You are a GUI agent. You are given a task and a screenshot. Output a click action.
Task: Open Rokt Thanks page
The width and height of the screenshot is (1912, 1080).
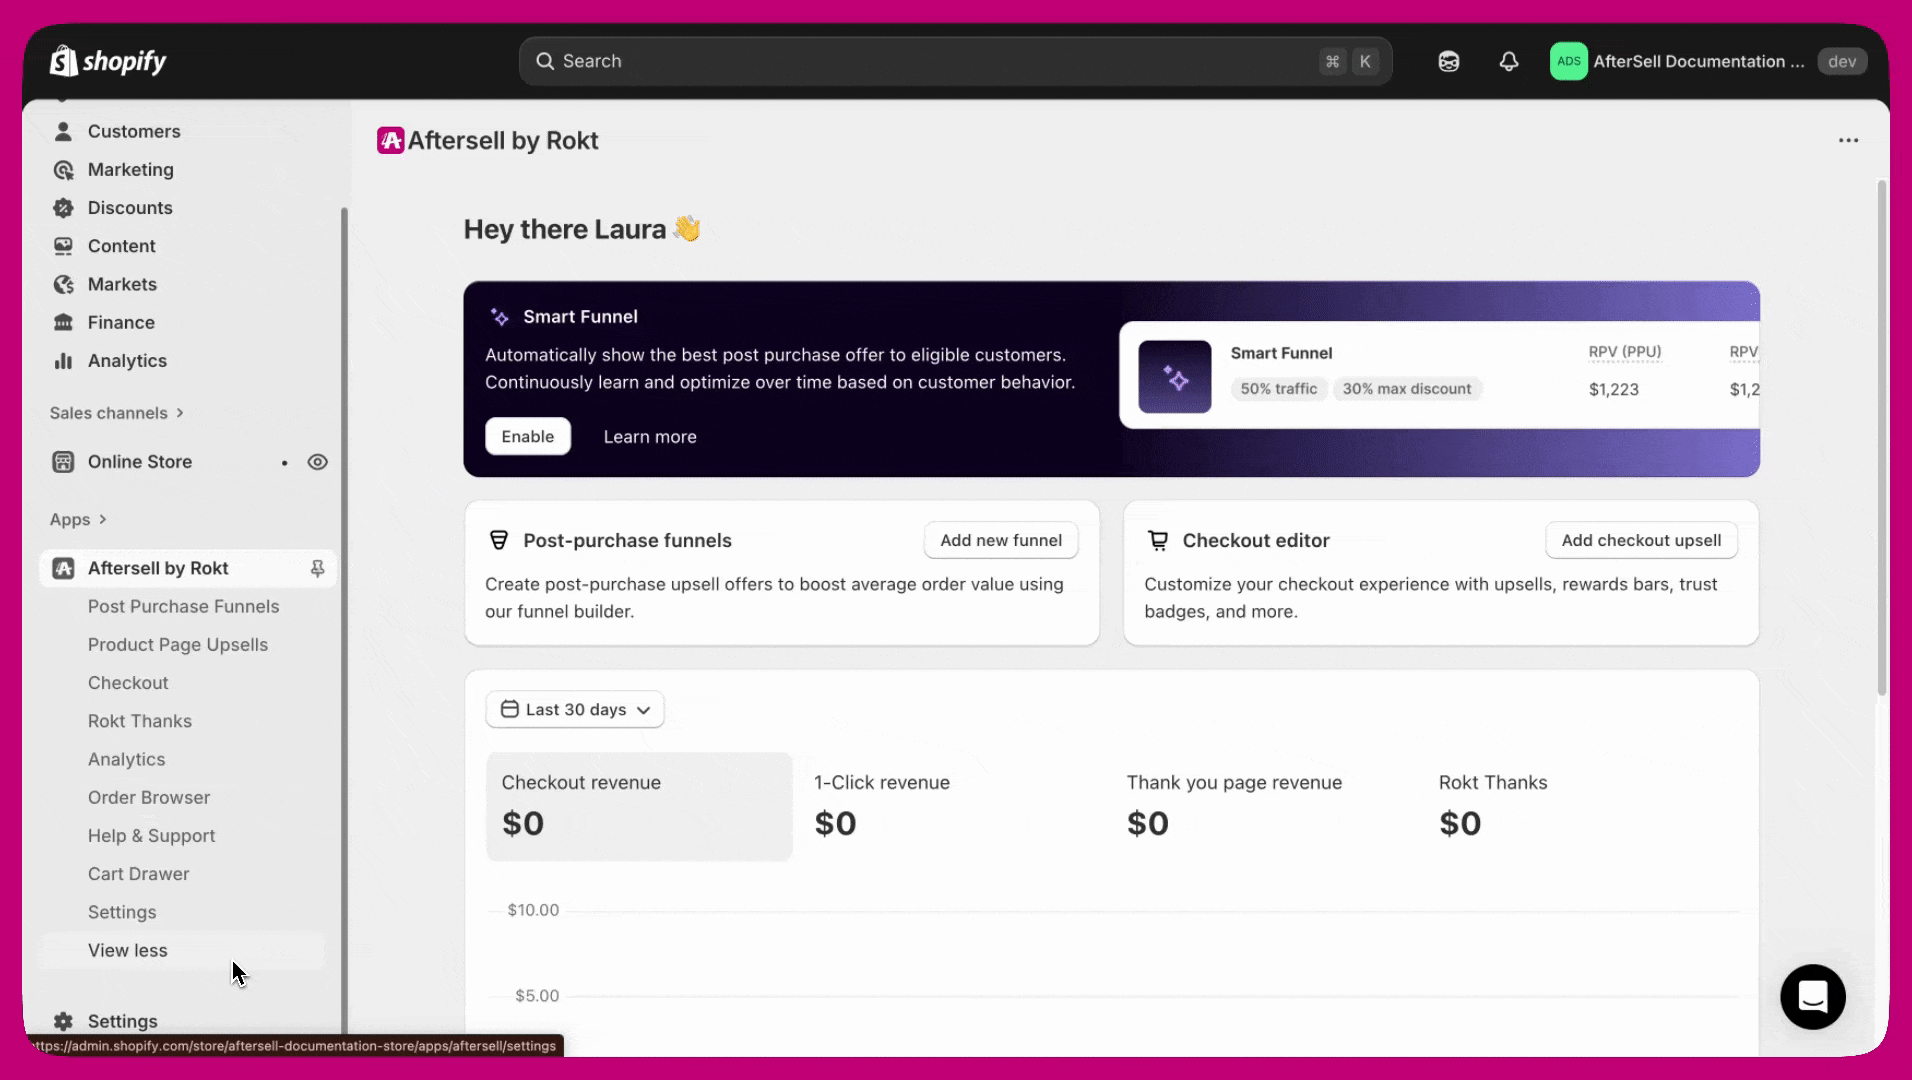click(139, 721)
